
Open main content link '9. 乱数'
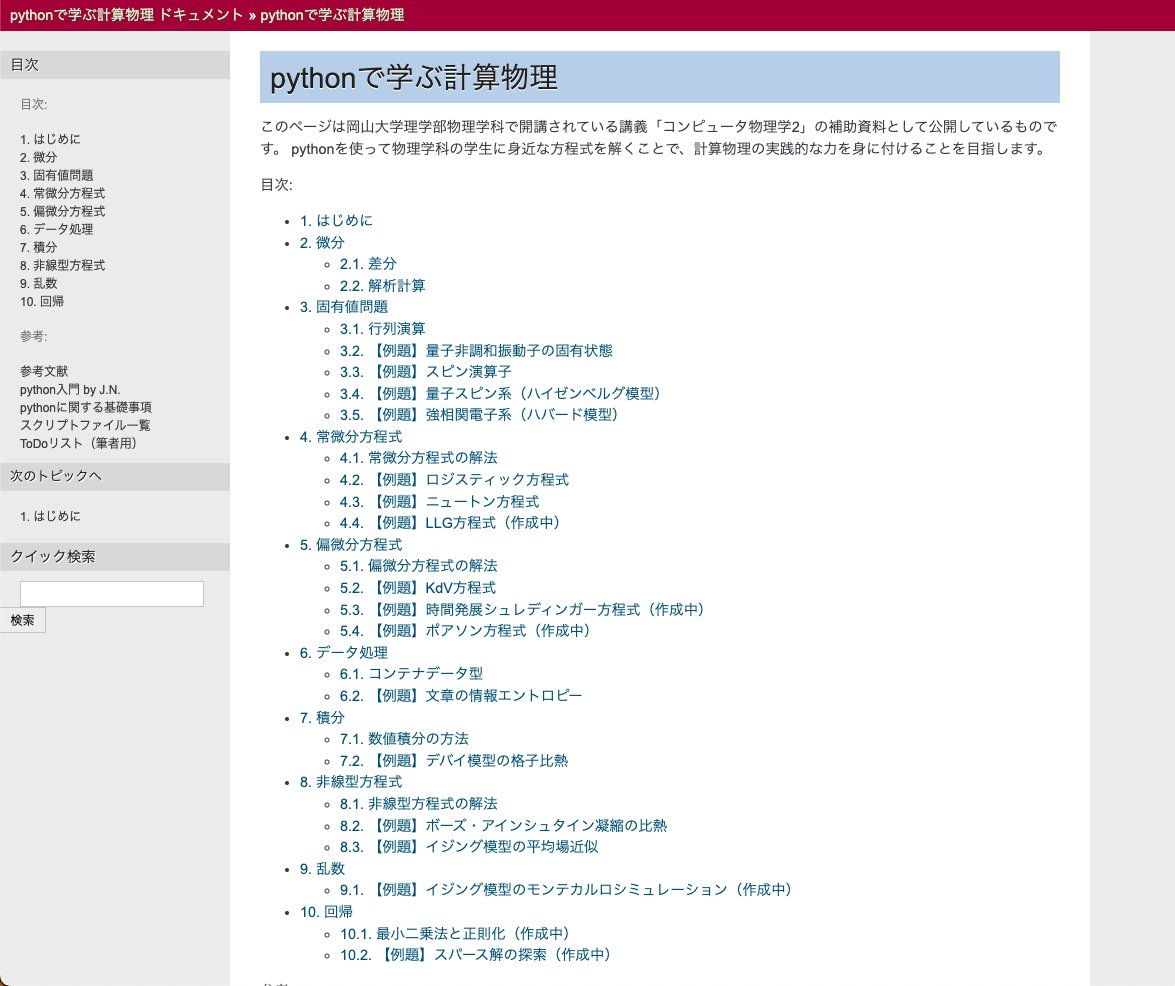(x=322, y=869)
